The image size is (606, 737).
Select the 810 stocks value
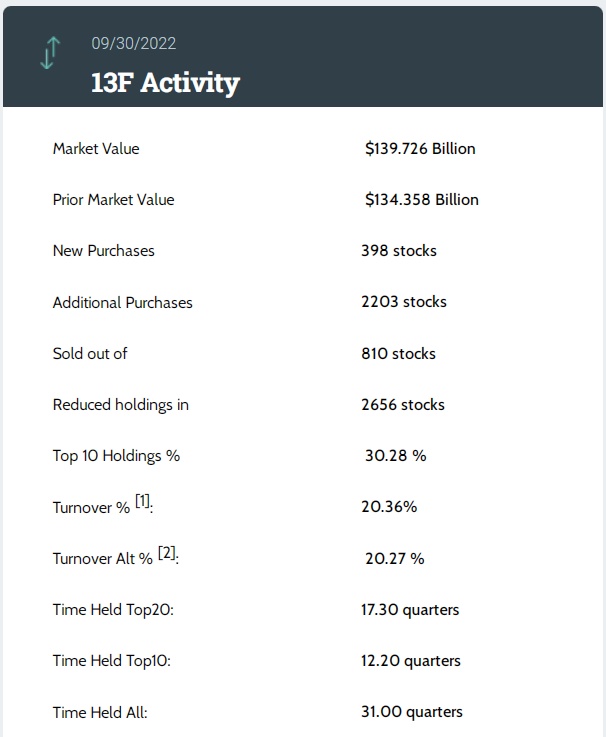pos(399,353)
